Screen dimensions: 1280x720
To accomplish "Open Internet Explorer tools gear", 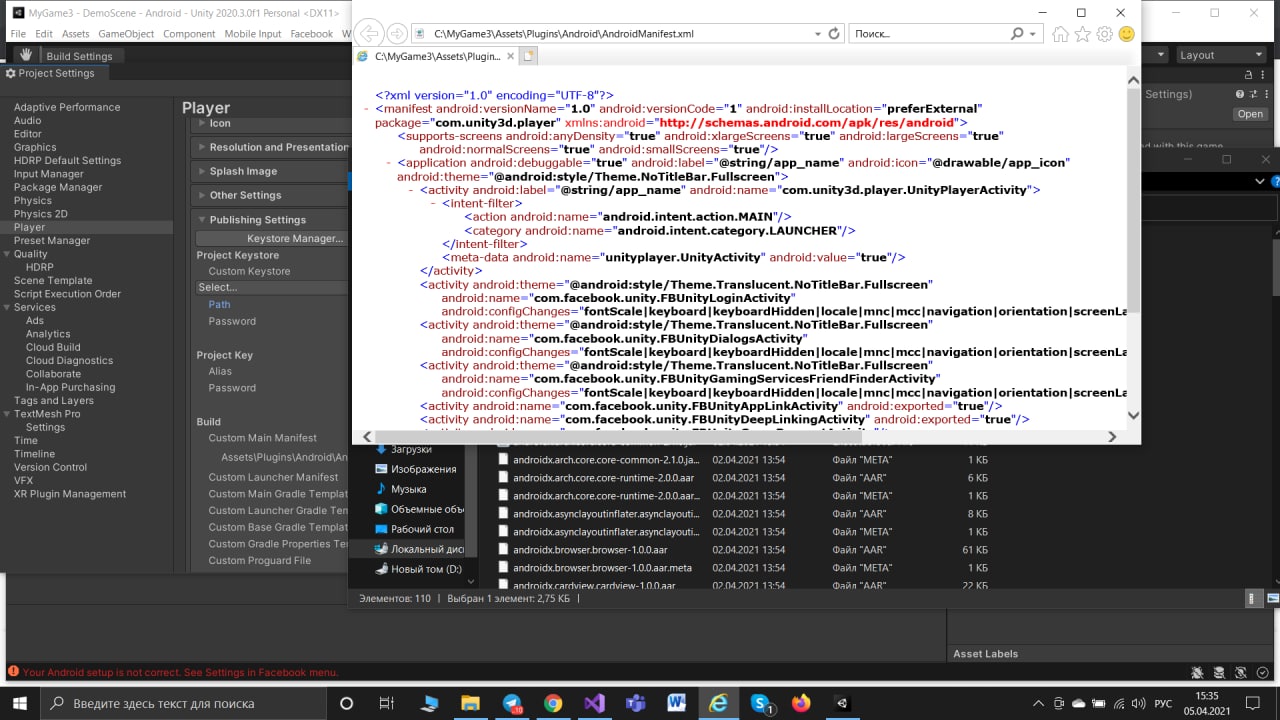I will point(1105,34).
